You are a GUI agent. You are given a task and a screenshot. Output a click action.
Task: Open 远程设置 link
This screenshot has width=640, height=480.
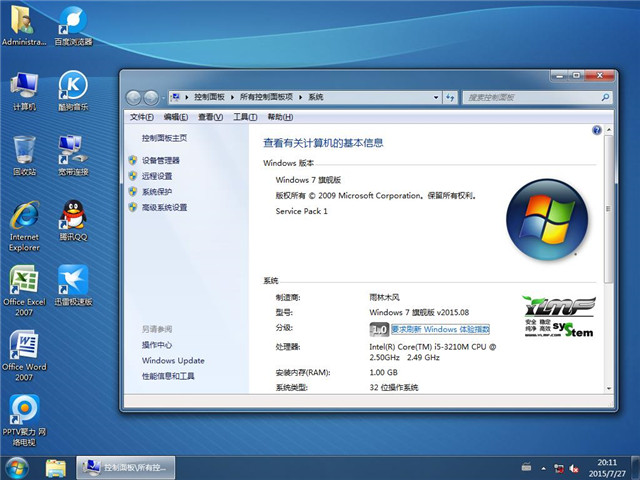[157, 176]
